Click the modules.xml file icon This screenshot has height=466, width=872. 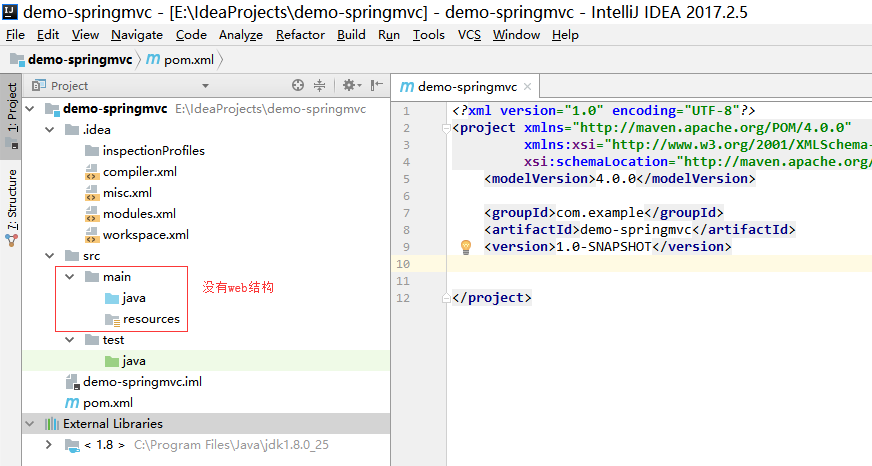(x=92, y=214)
